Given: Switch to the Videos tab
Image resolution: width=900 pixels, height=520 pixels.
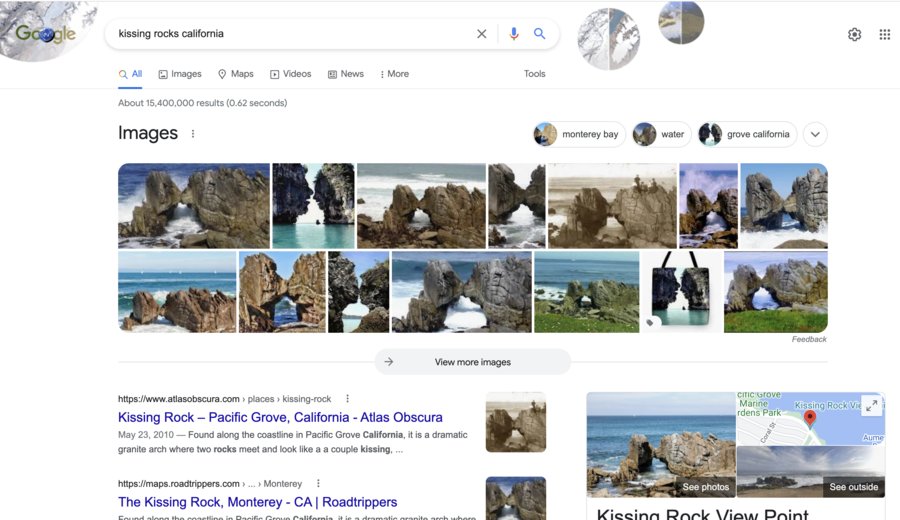Looking at the screenshot, I should click(x=290, y=74).
